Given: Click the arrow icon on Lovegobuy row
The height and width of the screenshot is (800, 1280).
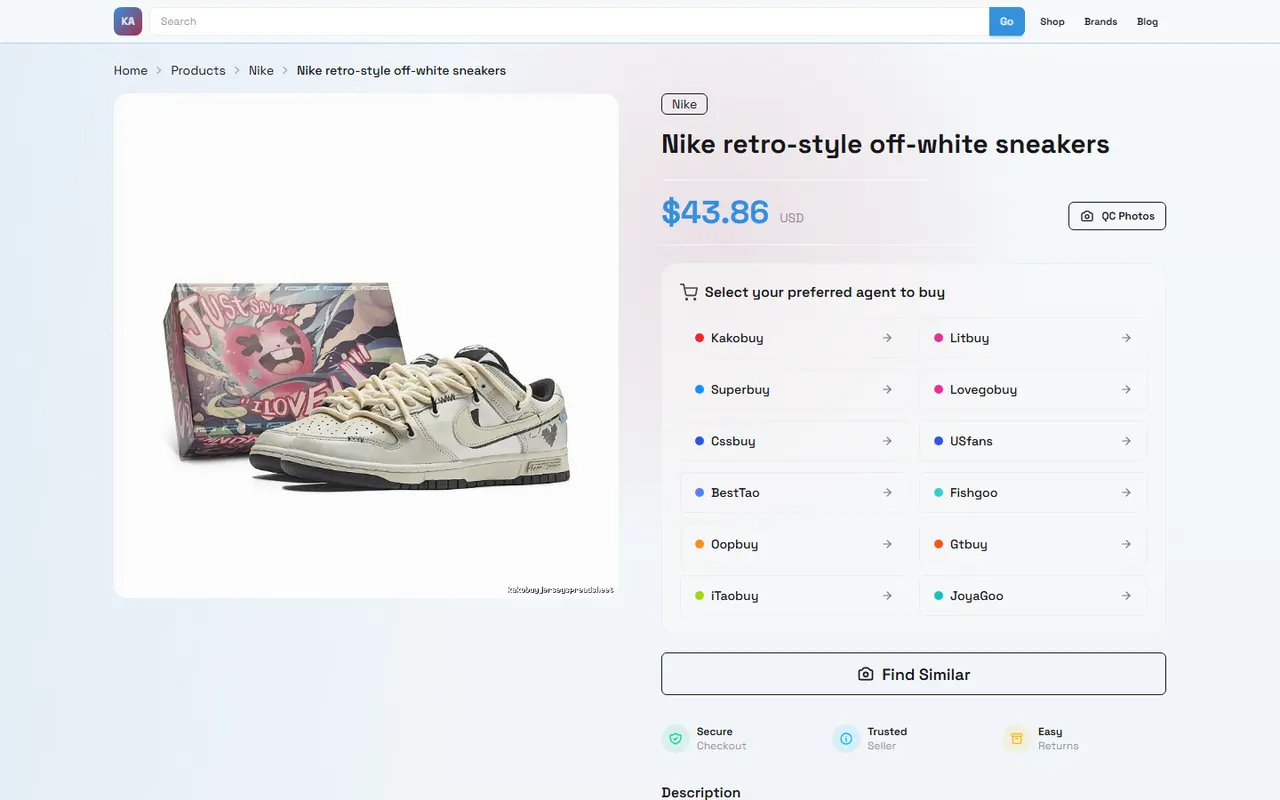Looking at the screenshot, I should click(x=1126, y=389).
